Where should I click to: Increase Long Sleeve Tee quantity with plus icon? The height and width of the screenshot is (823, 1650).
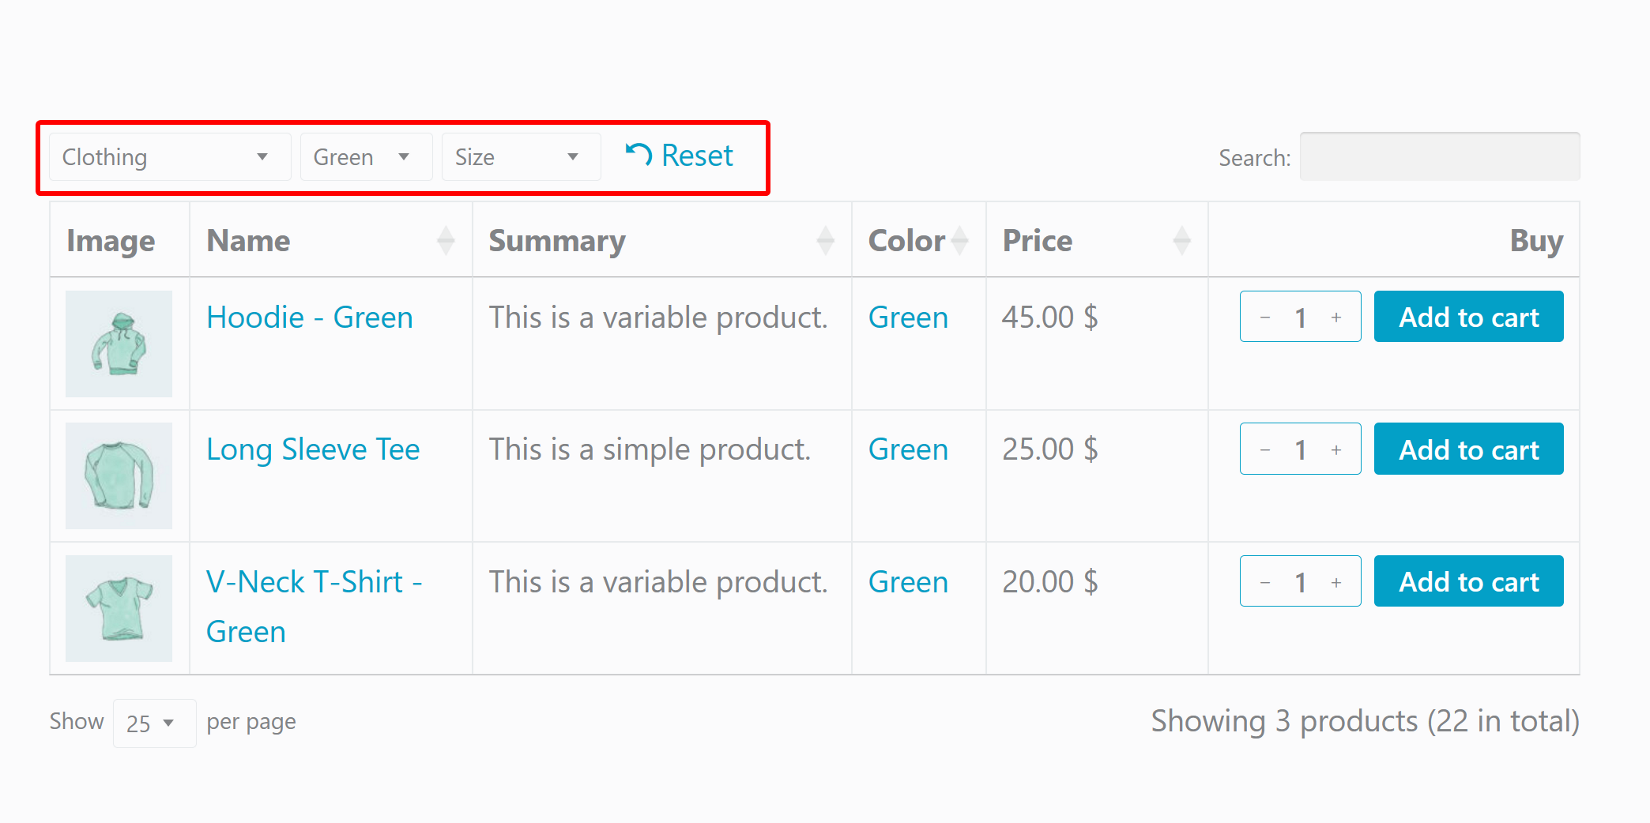pyautogui.click(x=1336, y=449)
